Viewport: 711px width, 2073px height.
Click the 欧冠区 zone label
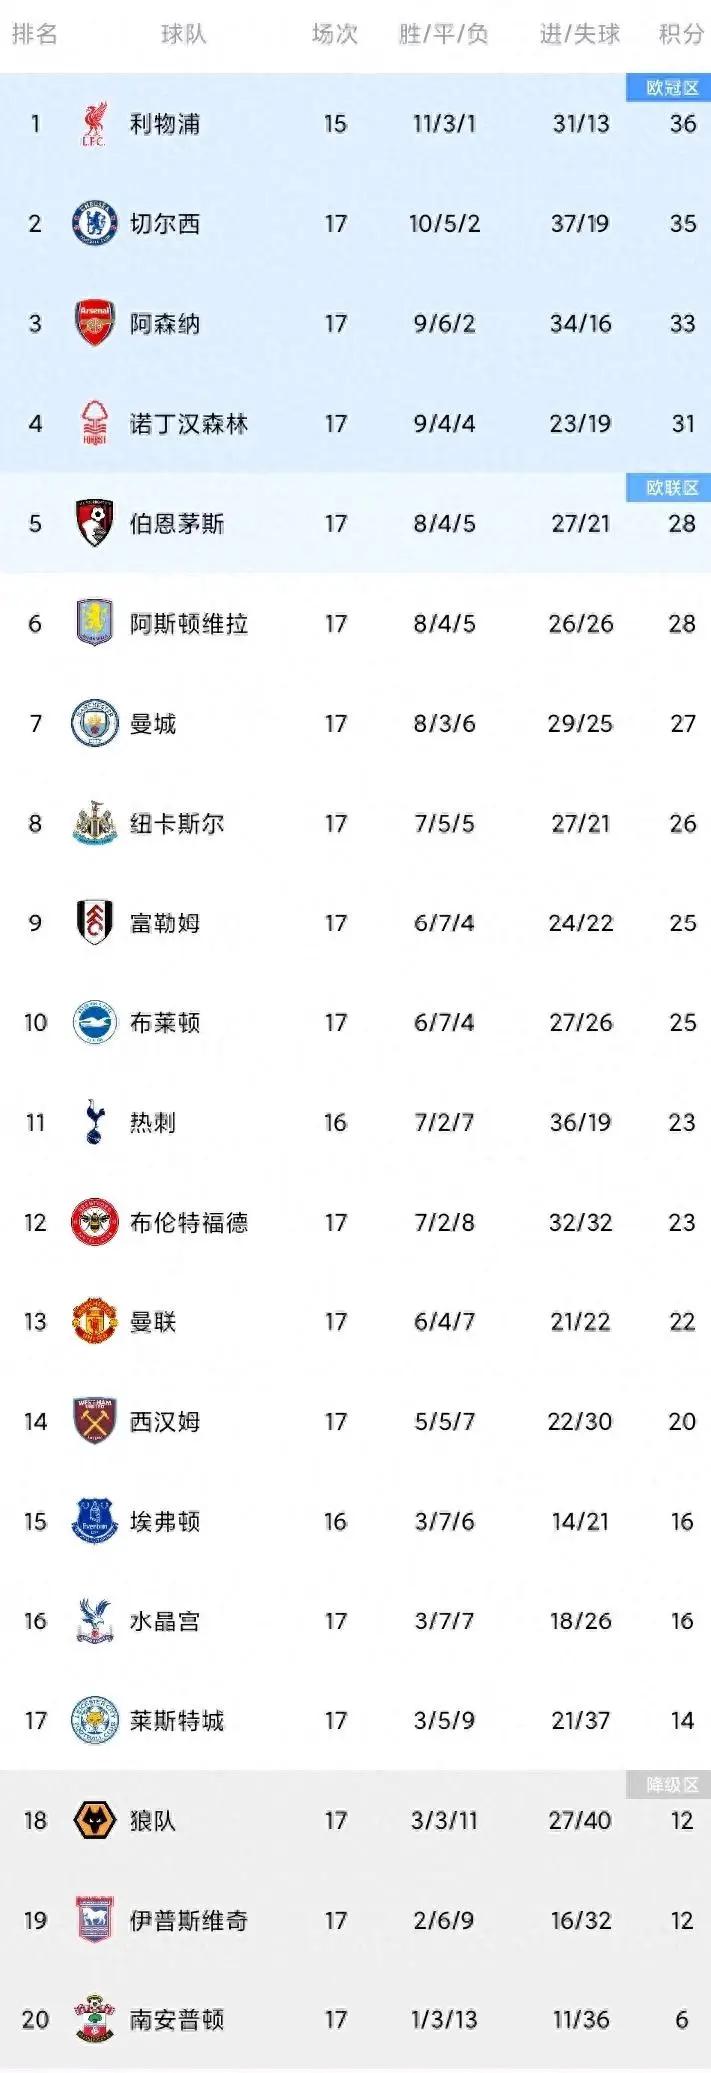(672, 88)
